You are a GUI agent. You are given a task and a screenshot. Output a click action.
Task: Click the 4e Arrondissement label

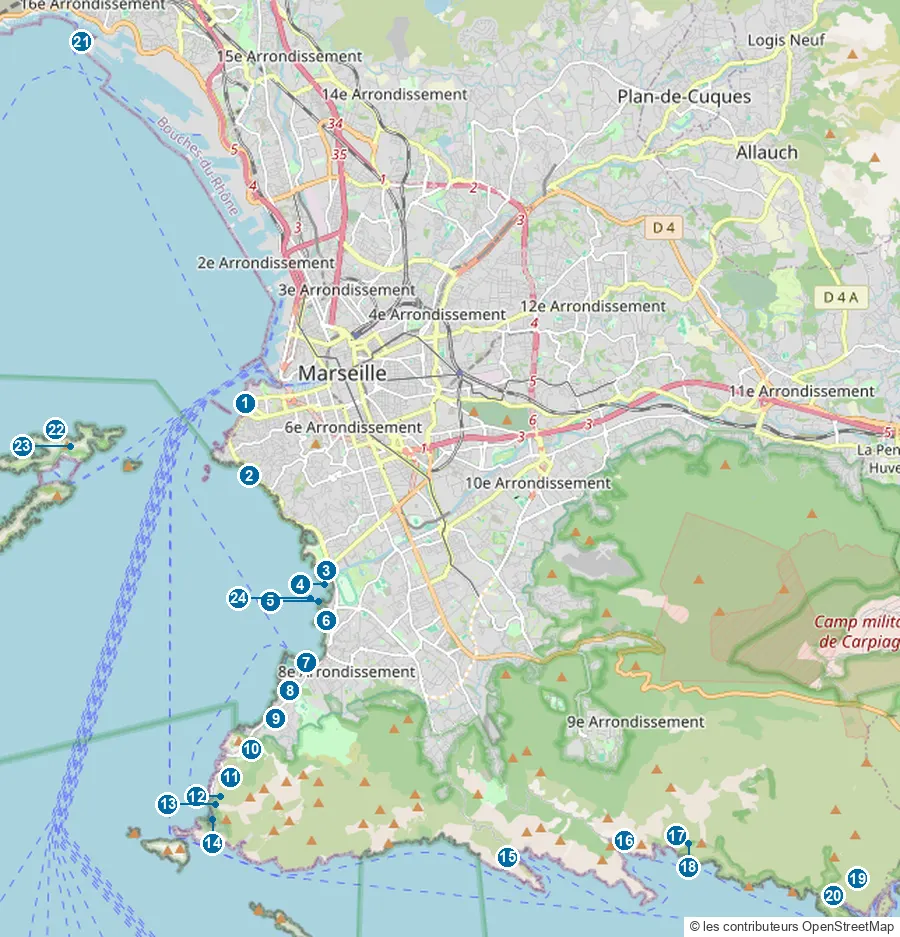437,314
